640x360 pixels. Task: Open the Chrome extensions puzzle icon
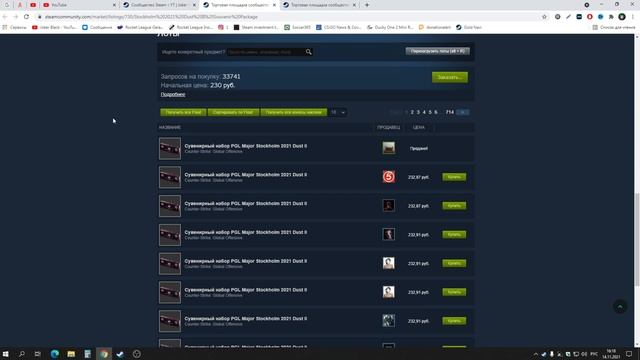(x=611, y=17)
